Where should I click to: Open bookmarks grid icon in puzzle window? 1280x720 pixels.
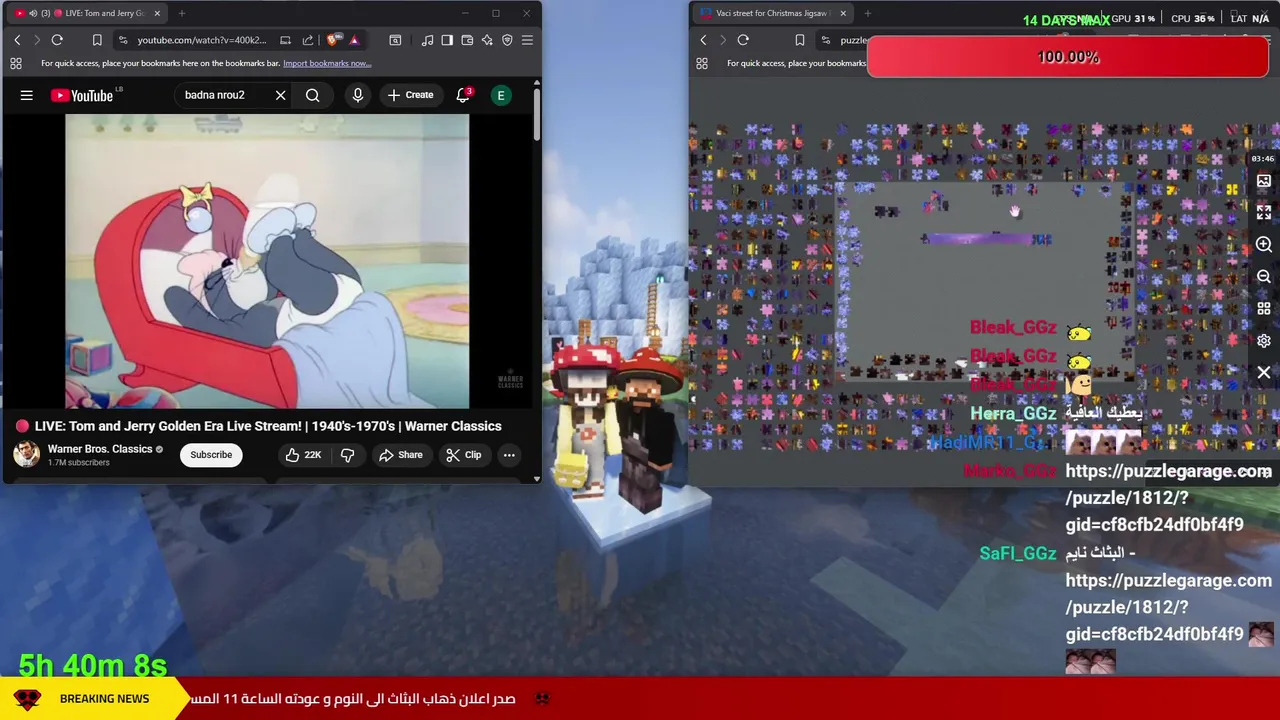tap(702, 63)
